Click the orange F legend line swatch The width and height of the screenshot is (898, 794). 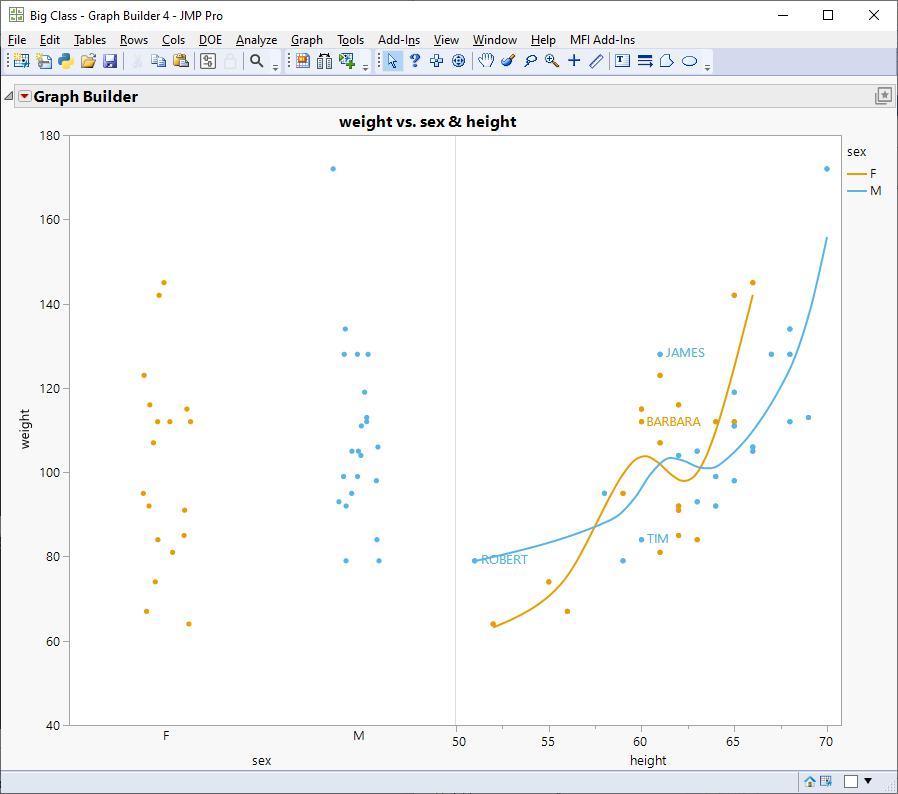pyautogui.click(x=857, y=174)
